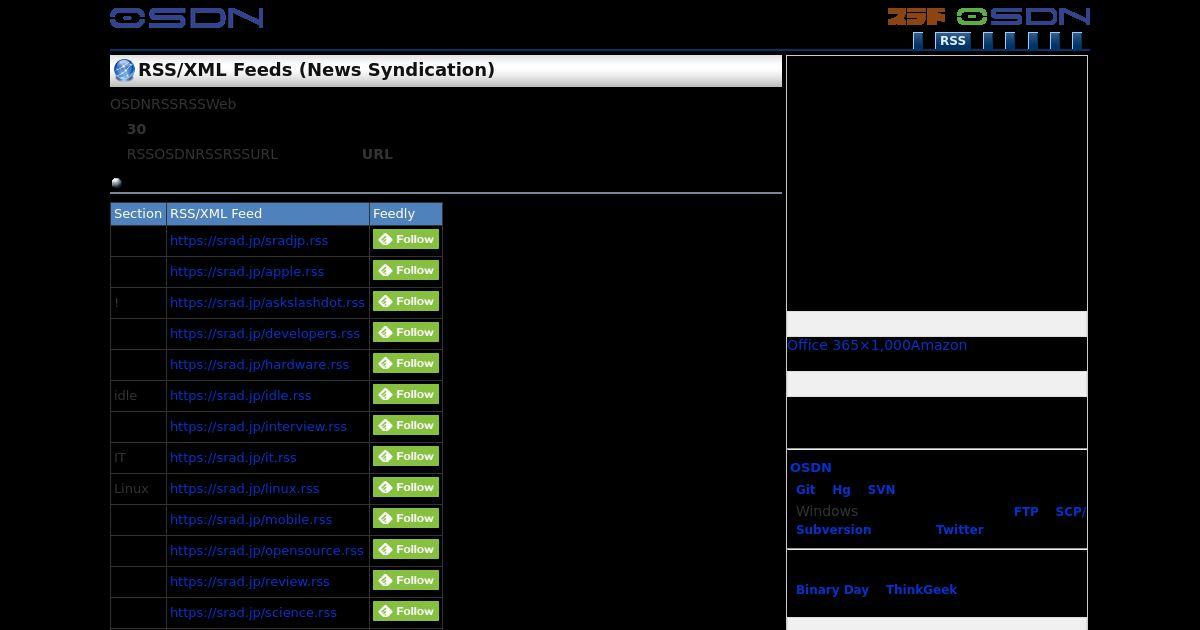Open the SVN link in the sidebar
The height and width of the screenshot is (630, 1200).
click(881, 489)
